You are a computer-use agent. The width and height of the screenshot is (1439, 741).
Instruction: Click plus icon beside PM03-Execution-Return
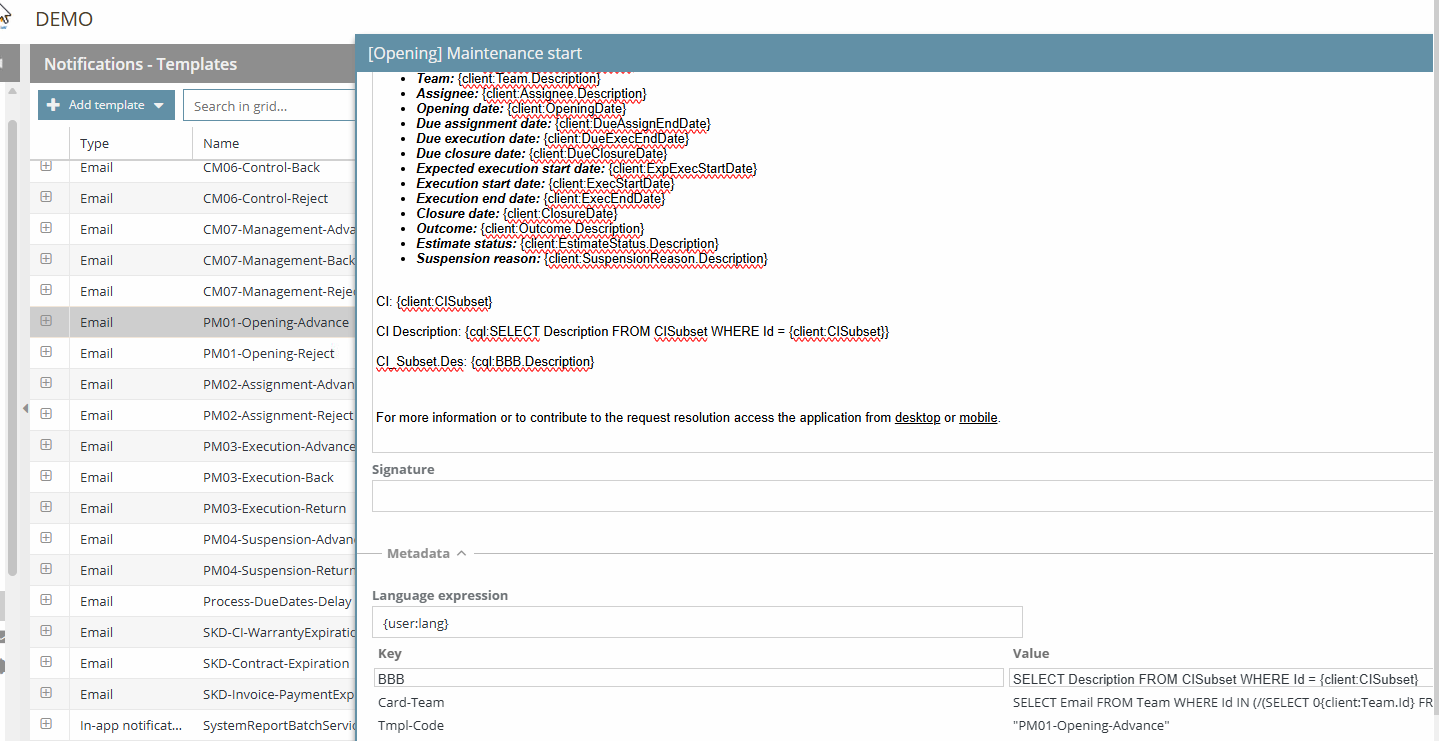46,507
